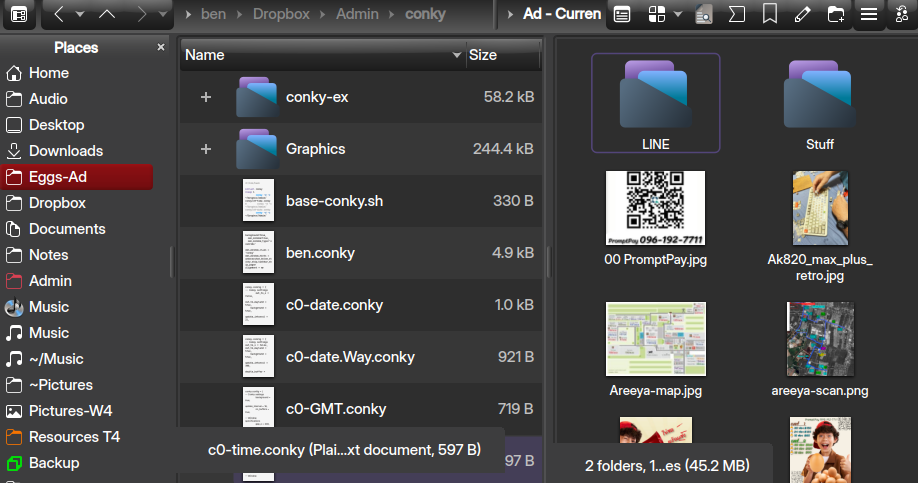Click the back navigation arrow
Image resolution: width=918 pixels, height=483 pixels.
[59, 14]
